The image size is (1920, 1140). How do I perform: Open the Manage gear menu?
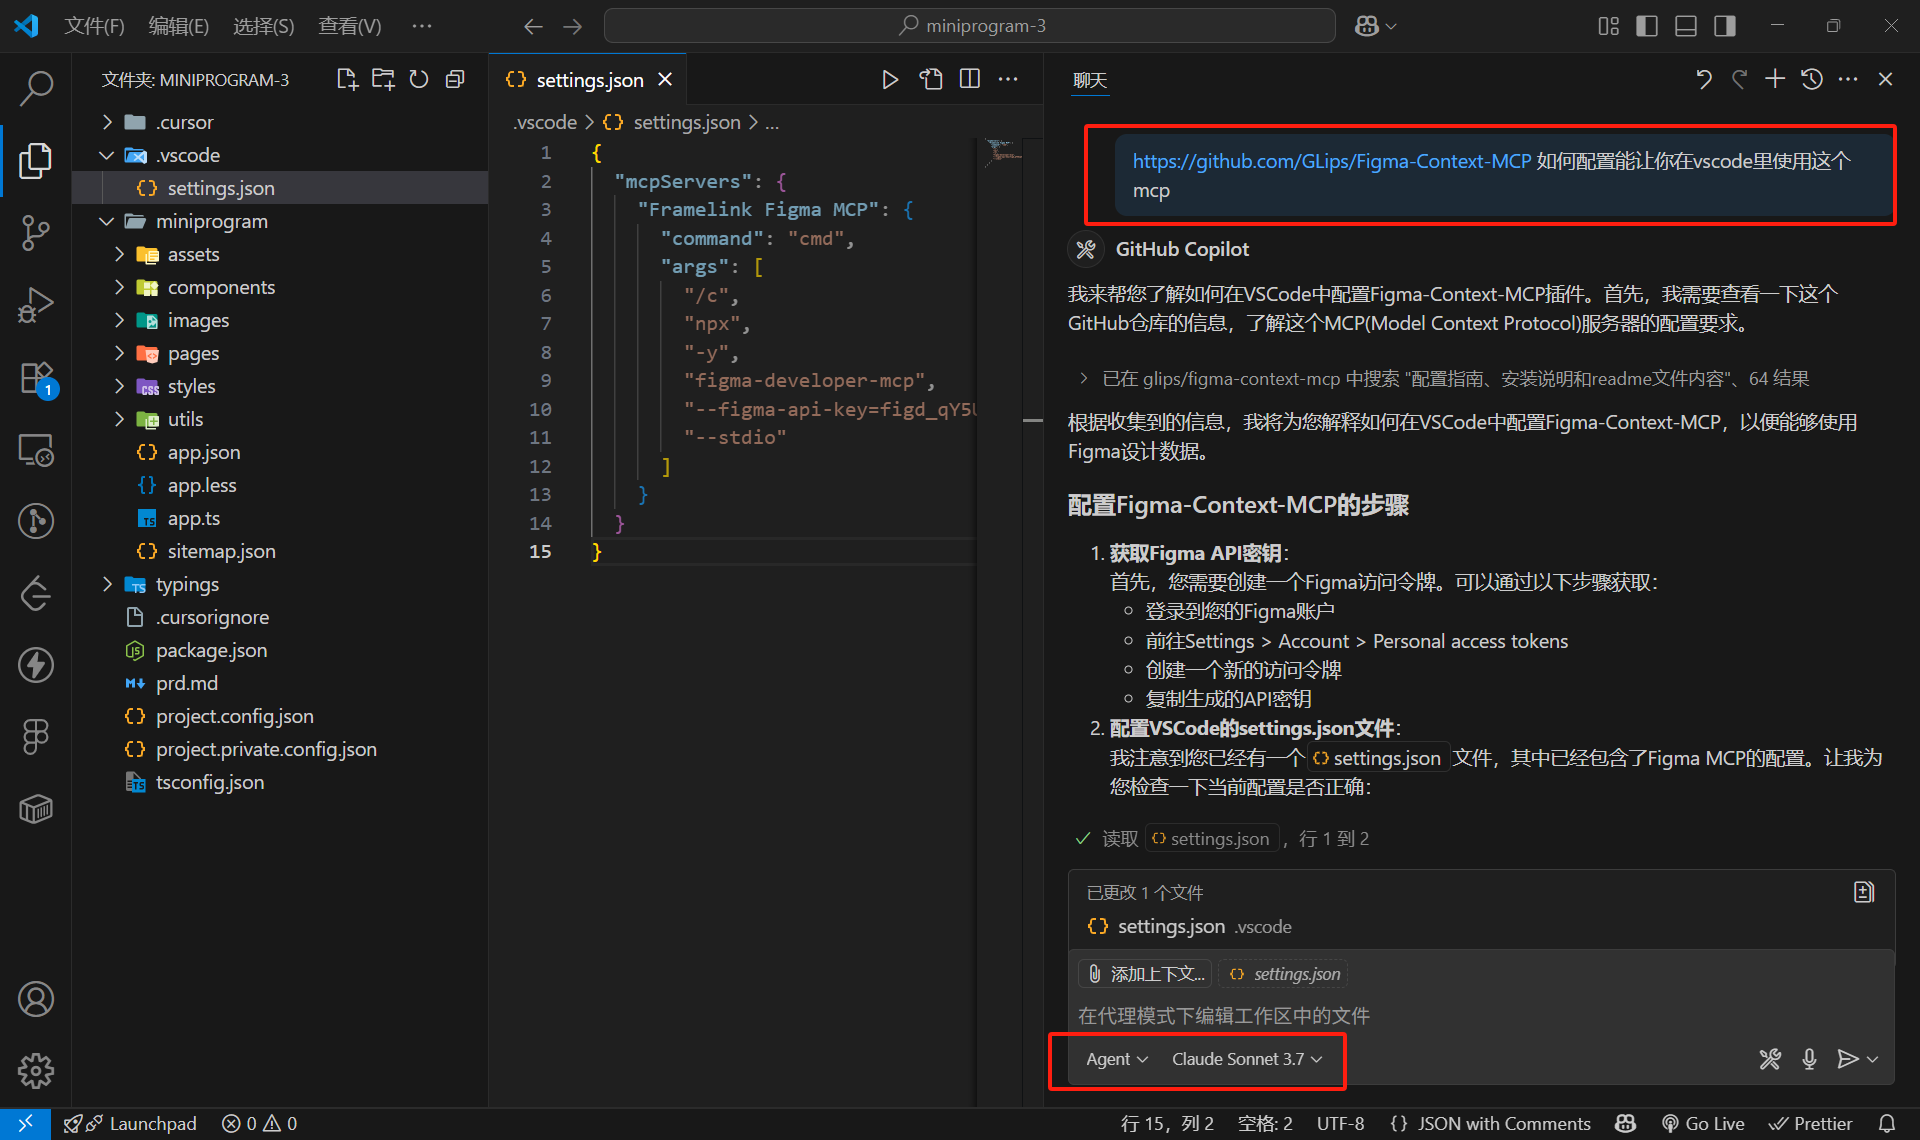point(36,1071)
